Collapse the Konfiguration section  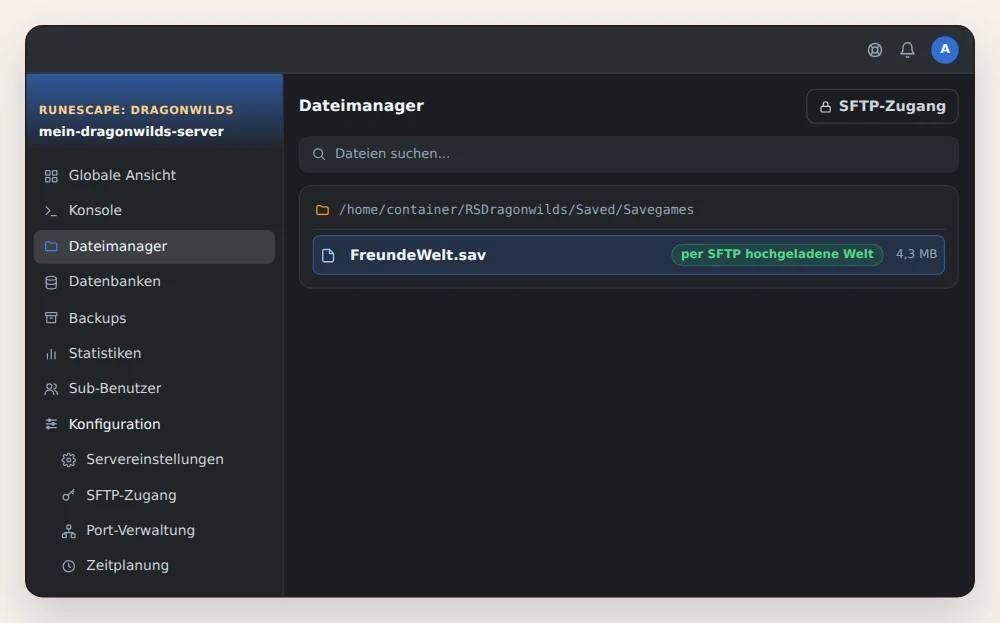[154, 424]
